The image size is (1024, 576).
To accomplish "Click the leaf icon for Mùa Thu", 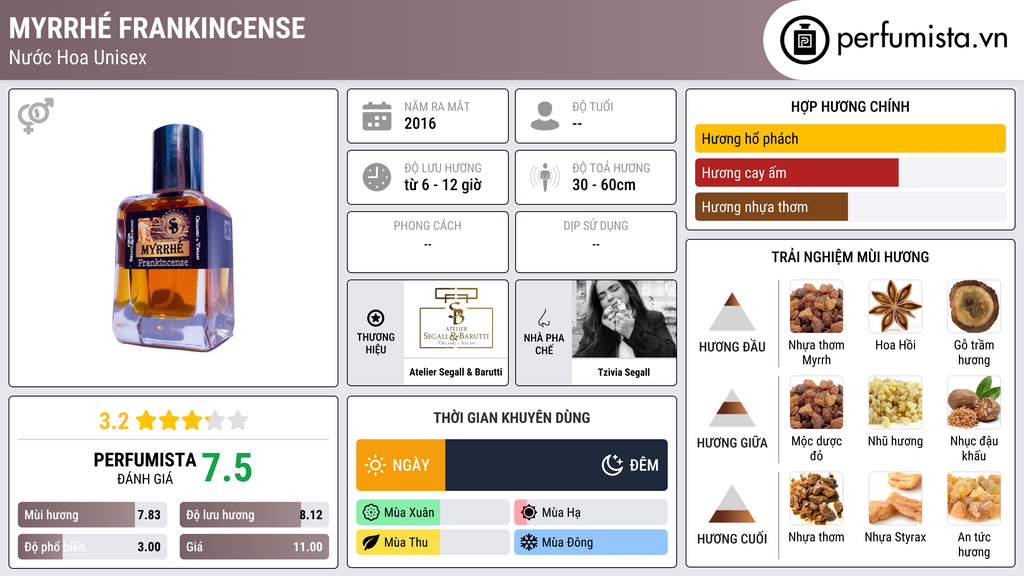I will (x=371, y=543).
